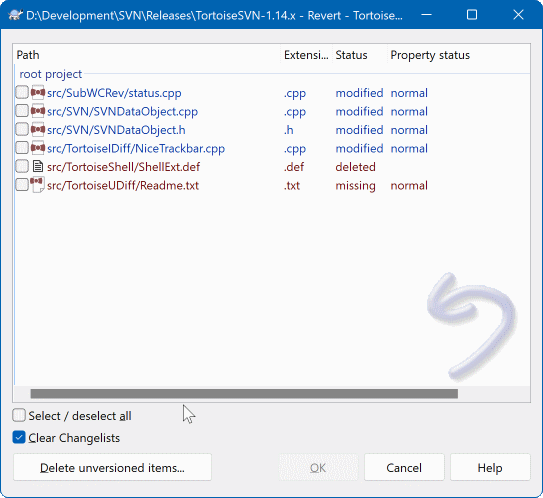Screen dimensions: 543x498
Task: Click the file icon for status.cpp
Action: (38, 93)
